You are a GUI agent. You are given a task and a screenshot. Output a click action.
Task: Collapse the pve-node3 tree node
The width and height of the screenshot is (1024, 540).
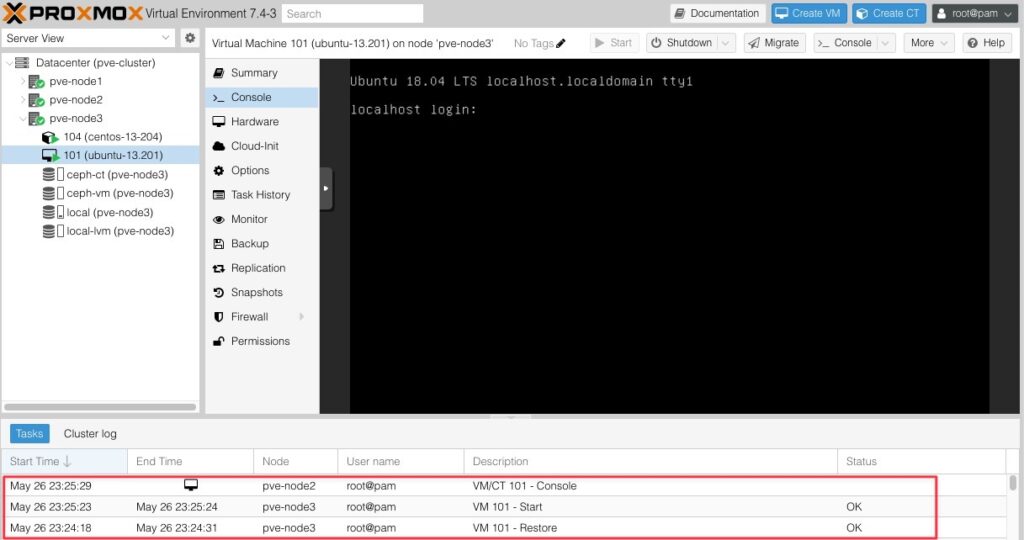tap(23, 119)
